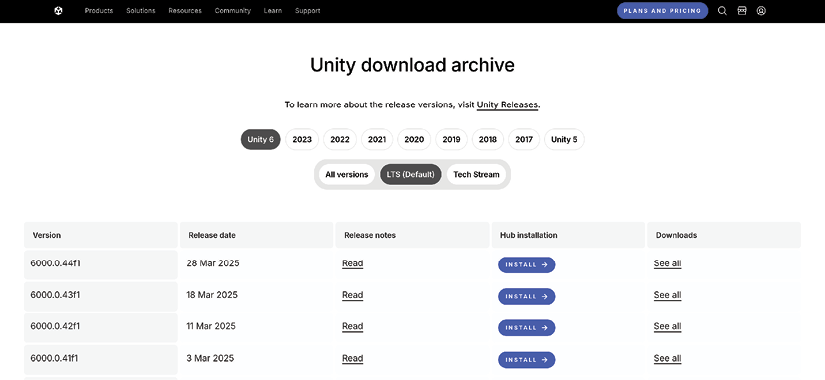Read release notes for 6000.0.43f1
The width and height of the screenshot is (825, 380).
pyautogui.click(x=353, y=295)
